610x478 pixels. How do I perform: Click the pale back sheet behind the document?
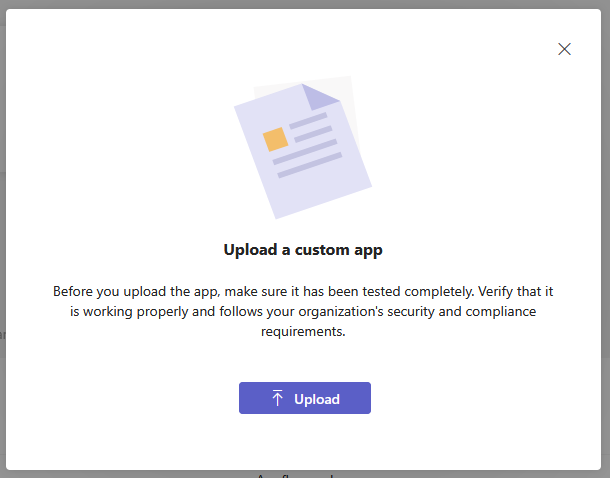point(354,110)
